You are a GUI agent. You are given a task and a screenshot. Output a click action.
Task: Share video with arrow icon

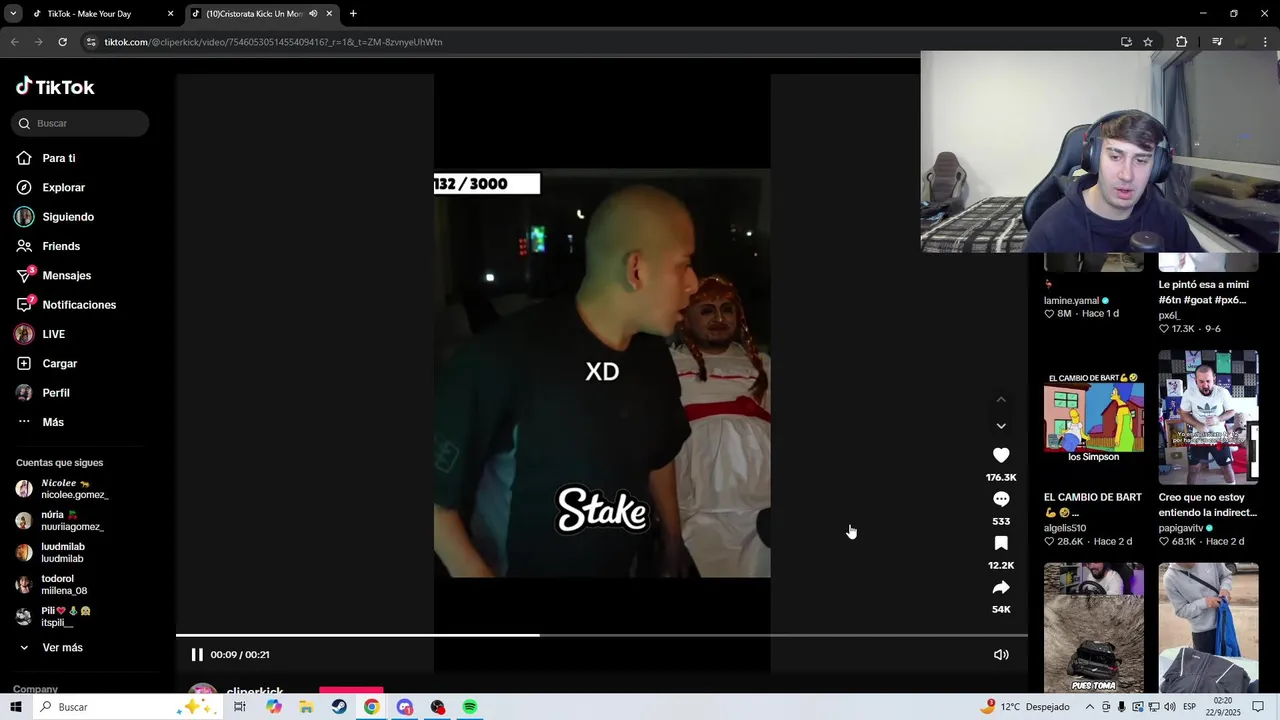pyautogui.click(x=1001, y=587)
